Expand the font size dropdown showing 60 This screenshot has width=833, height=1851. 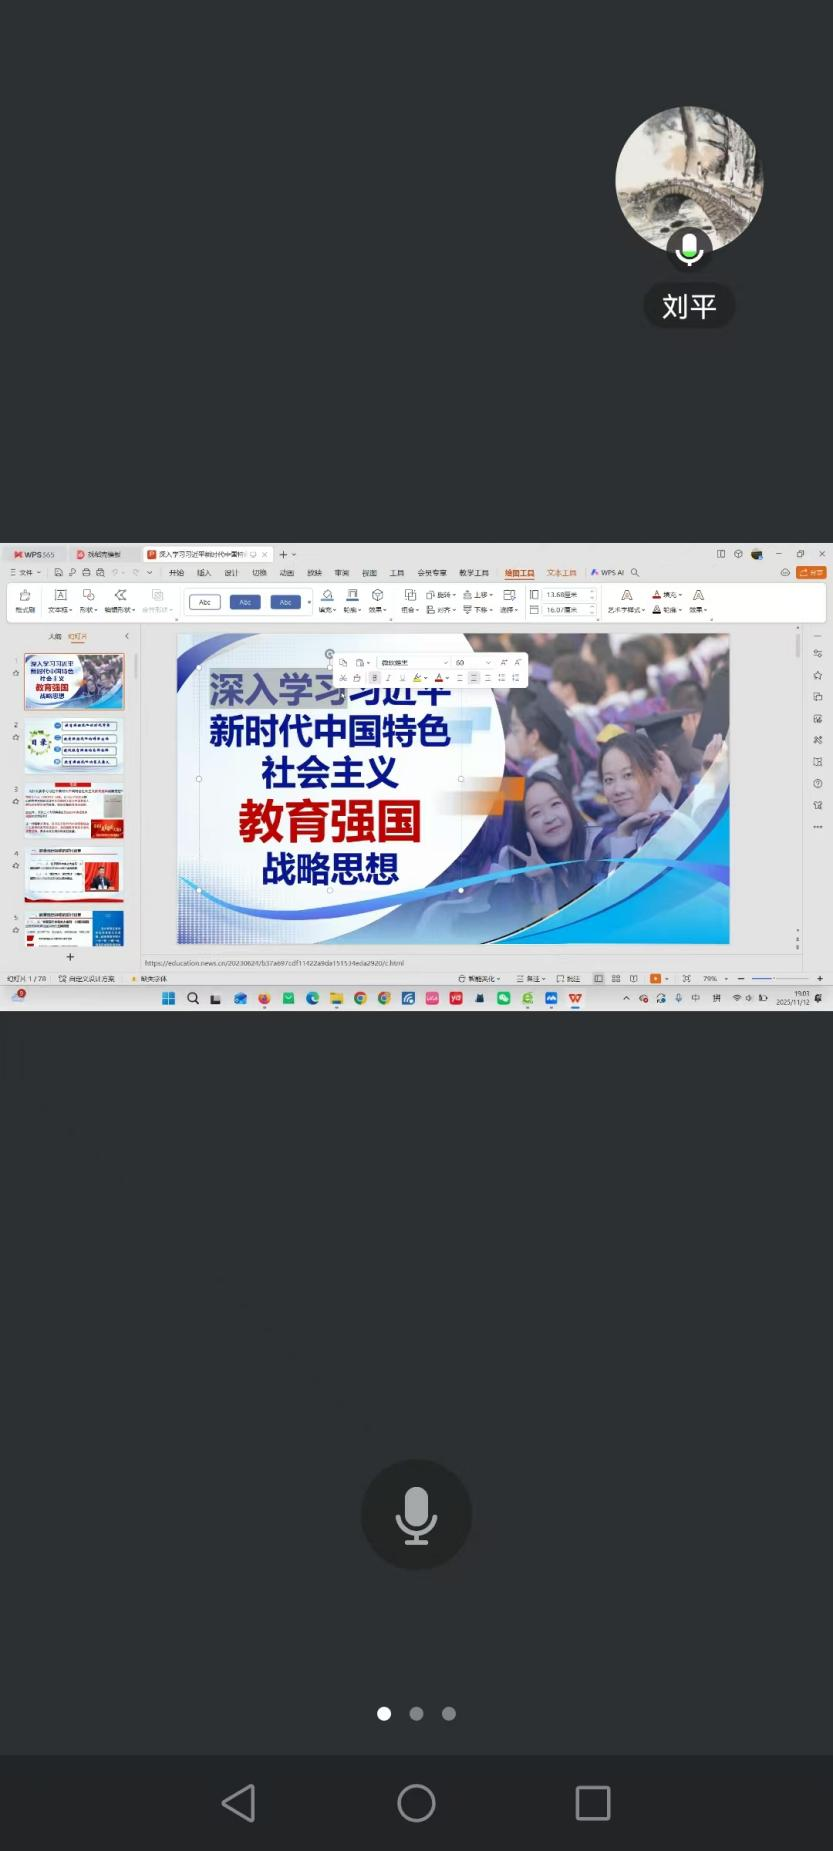point(488,663)
